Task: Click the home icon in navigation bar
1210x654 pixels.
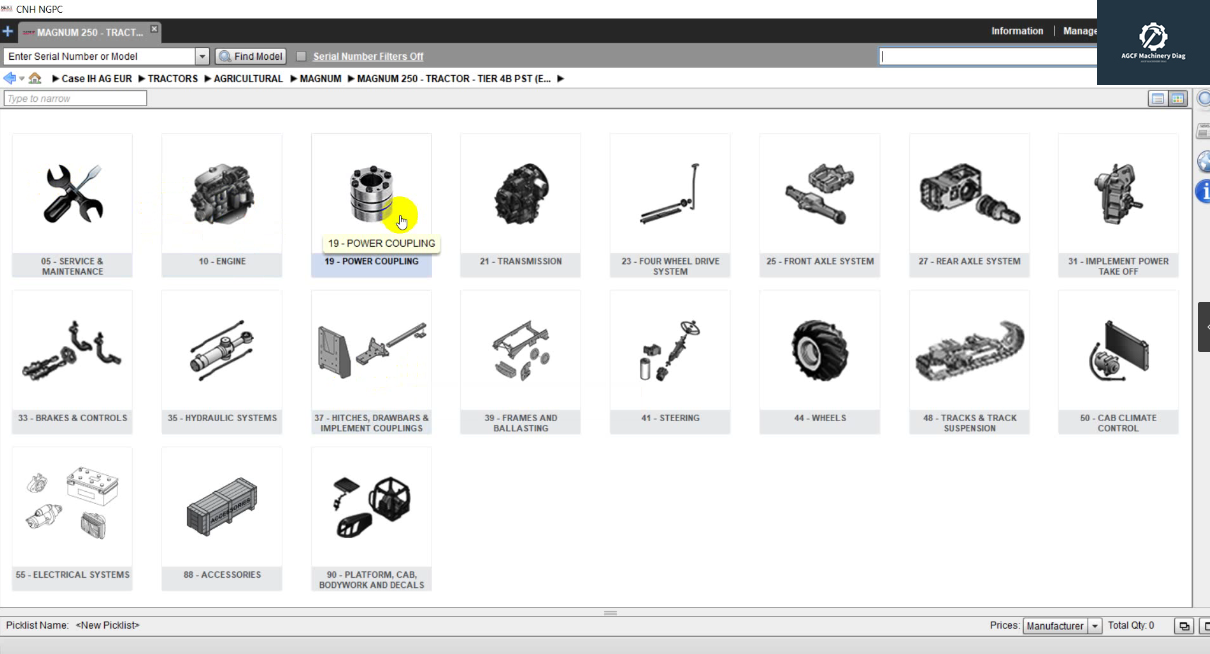Action: pos(36,78)
